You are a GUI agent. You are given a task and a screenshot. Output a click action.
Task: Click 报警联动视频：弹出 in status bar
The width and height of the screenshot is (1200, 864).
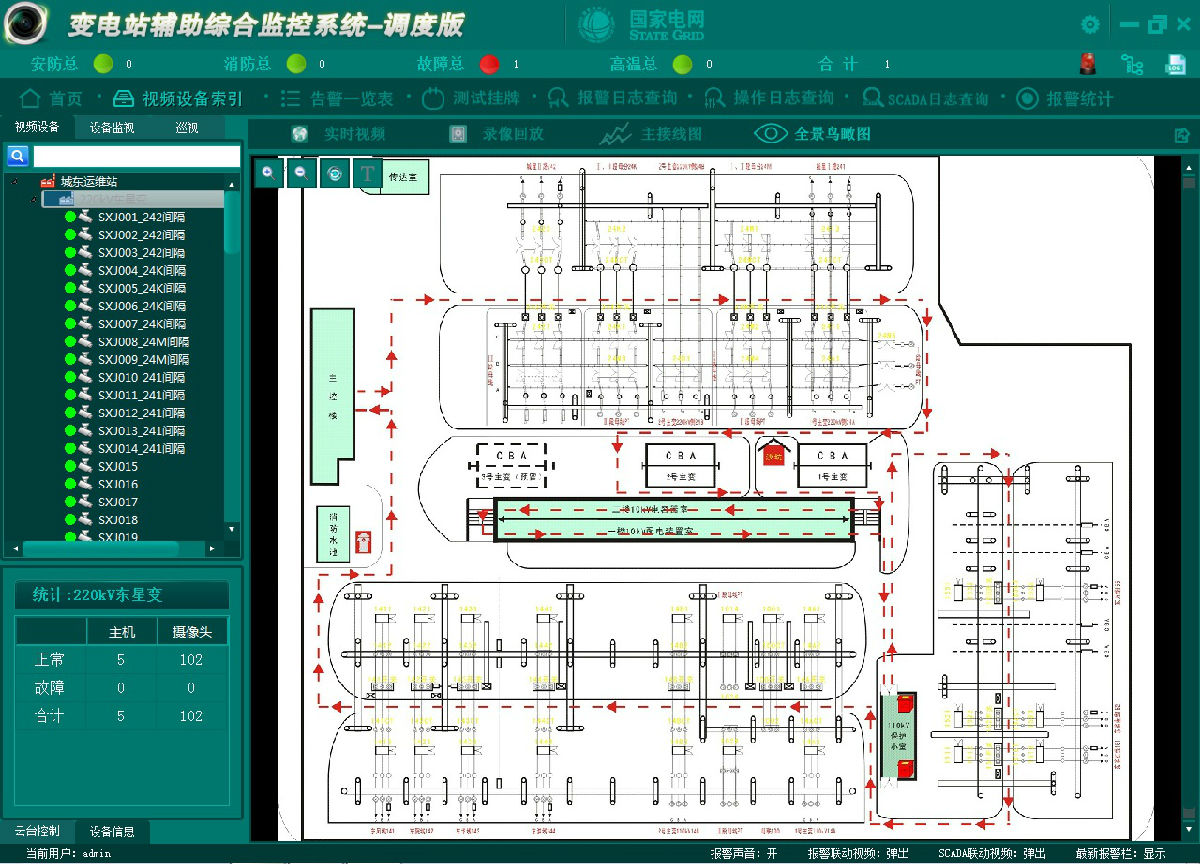858,854
